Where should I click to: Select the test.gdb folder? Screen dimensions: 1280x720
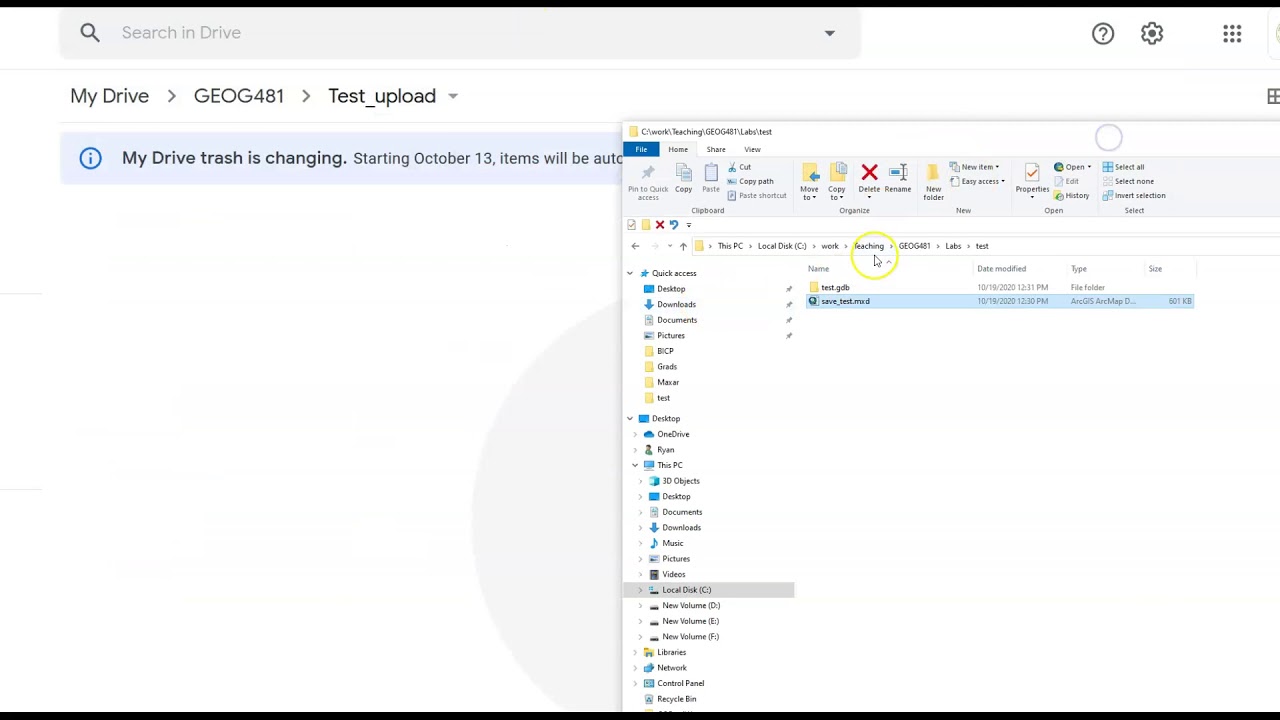tap(835, 288)
